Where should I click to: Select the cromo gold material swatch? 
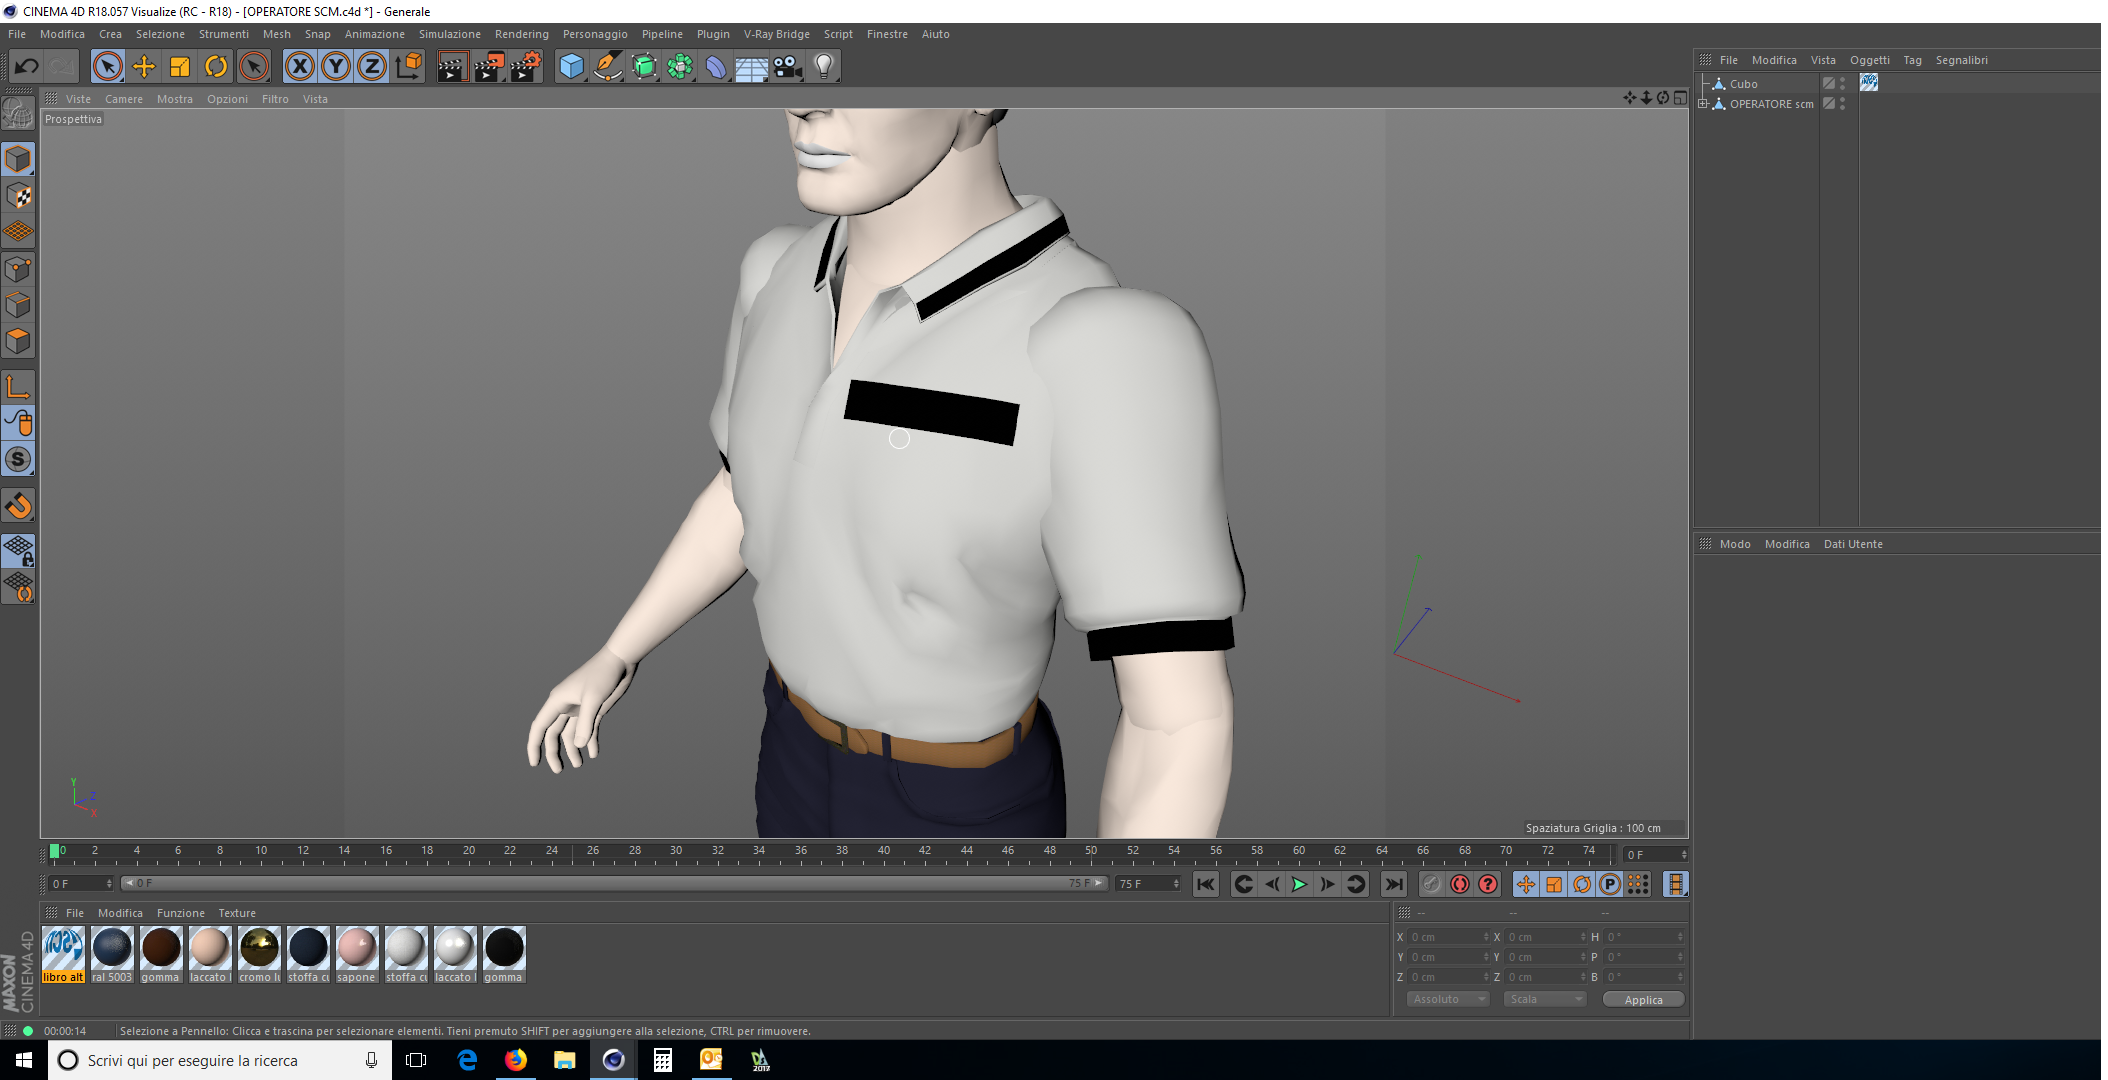(x=259, y=948)
